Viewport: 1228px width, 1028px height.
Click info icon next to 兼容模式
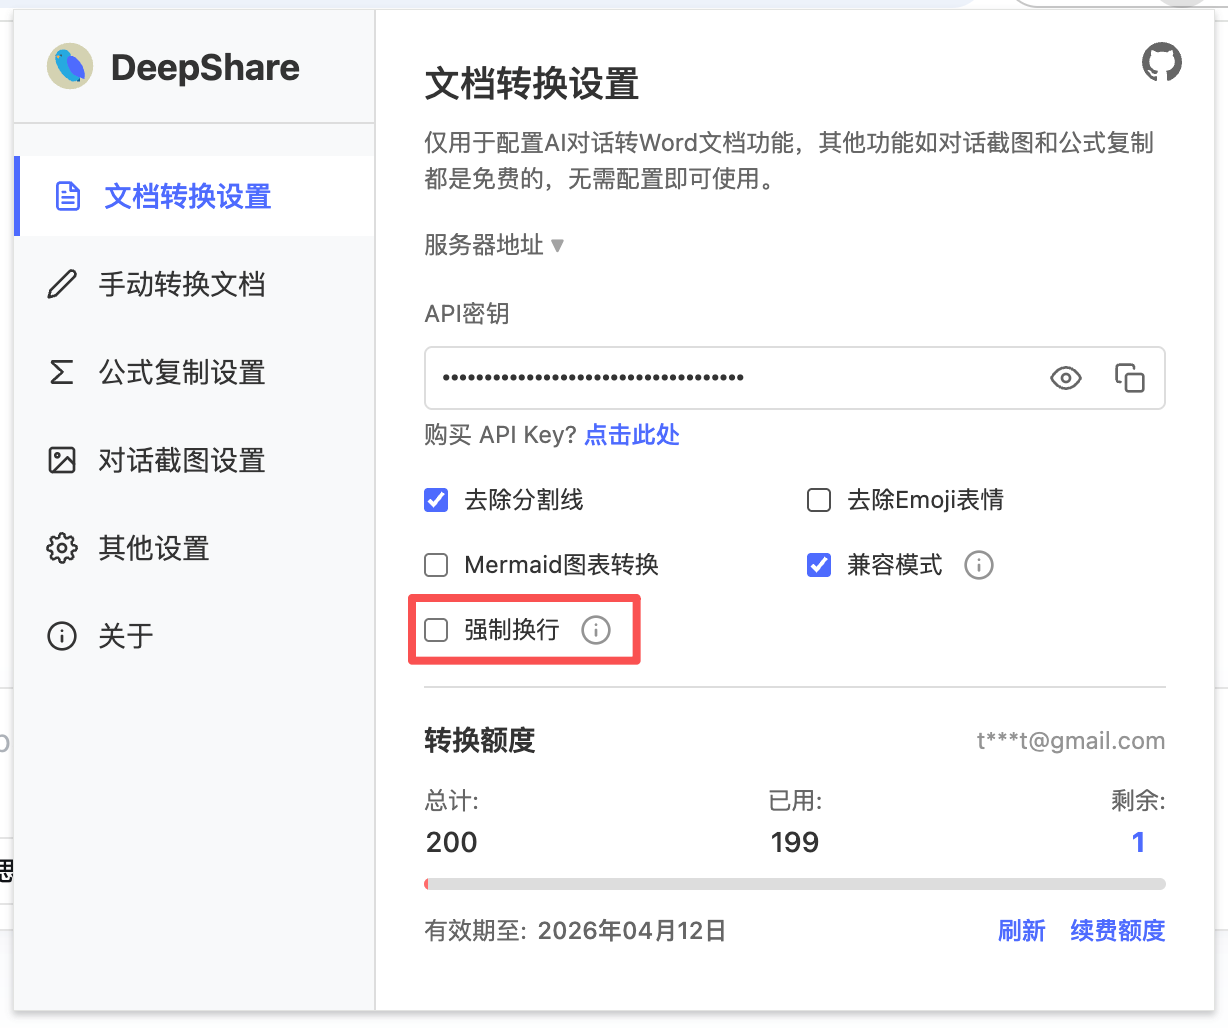[978, 565]
